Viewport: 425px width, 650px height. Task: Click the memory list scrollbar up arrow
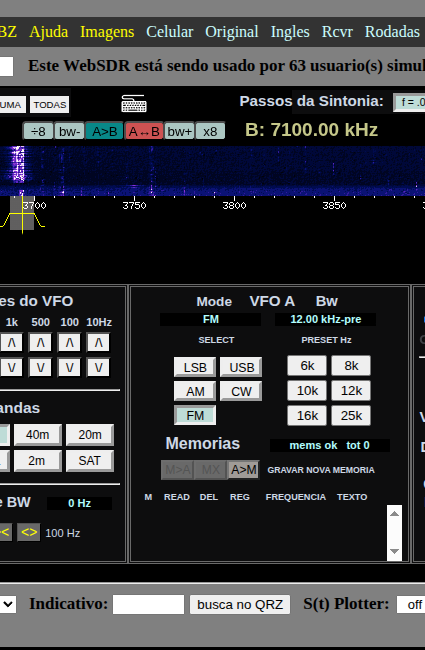click(394, 514)
